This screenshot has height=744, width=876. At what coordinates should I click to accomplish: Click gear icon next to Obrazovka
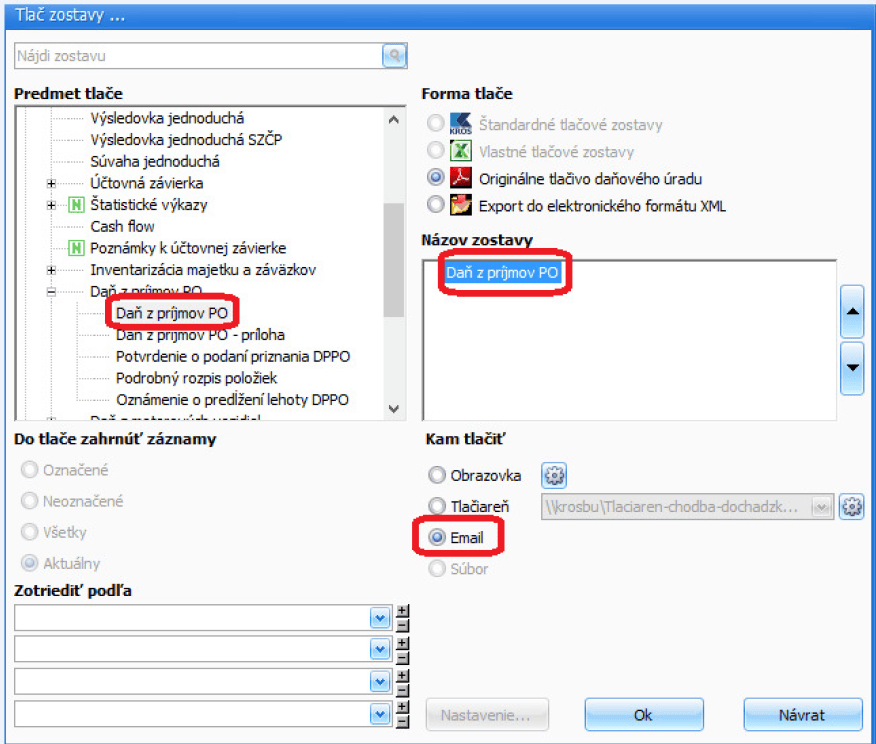tap(554, 475)
